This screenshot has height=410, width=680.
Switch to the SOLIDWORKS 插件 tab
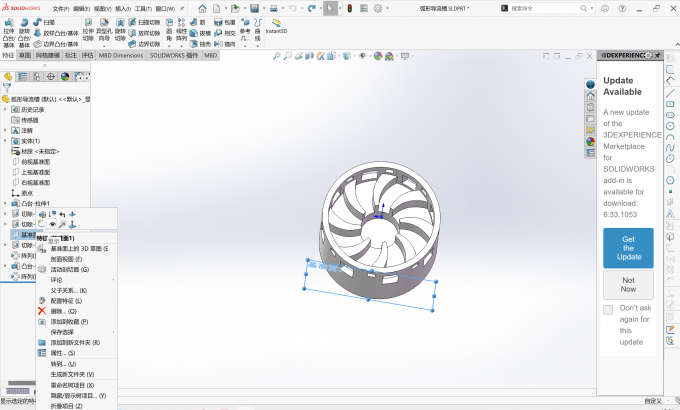(173, 55)
